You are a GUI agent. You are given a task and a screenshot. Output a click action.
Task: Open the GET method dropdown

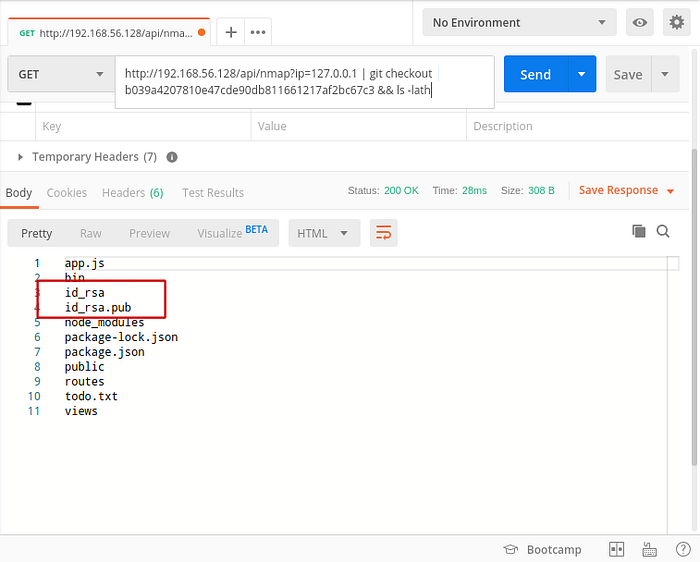tap(60, 74)
